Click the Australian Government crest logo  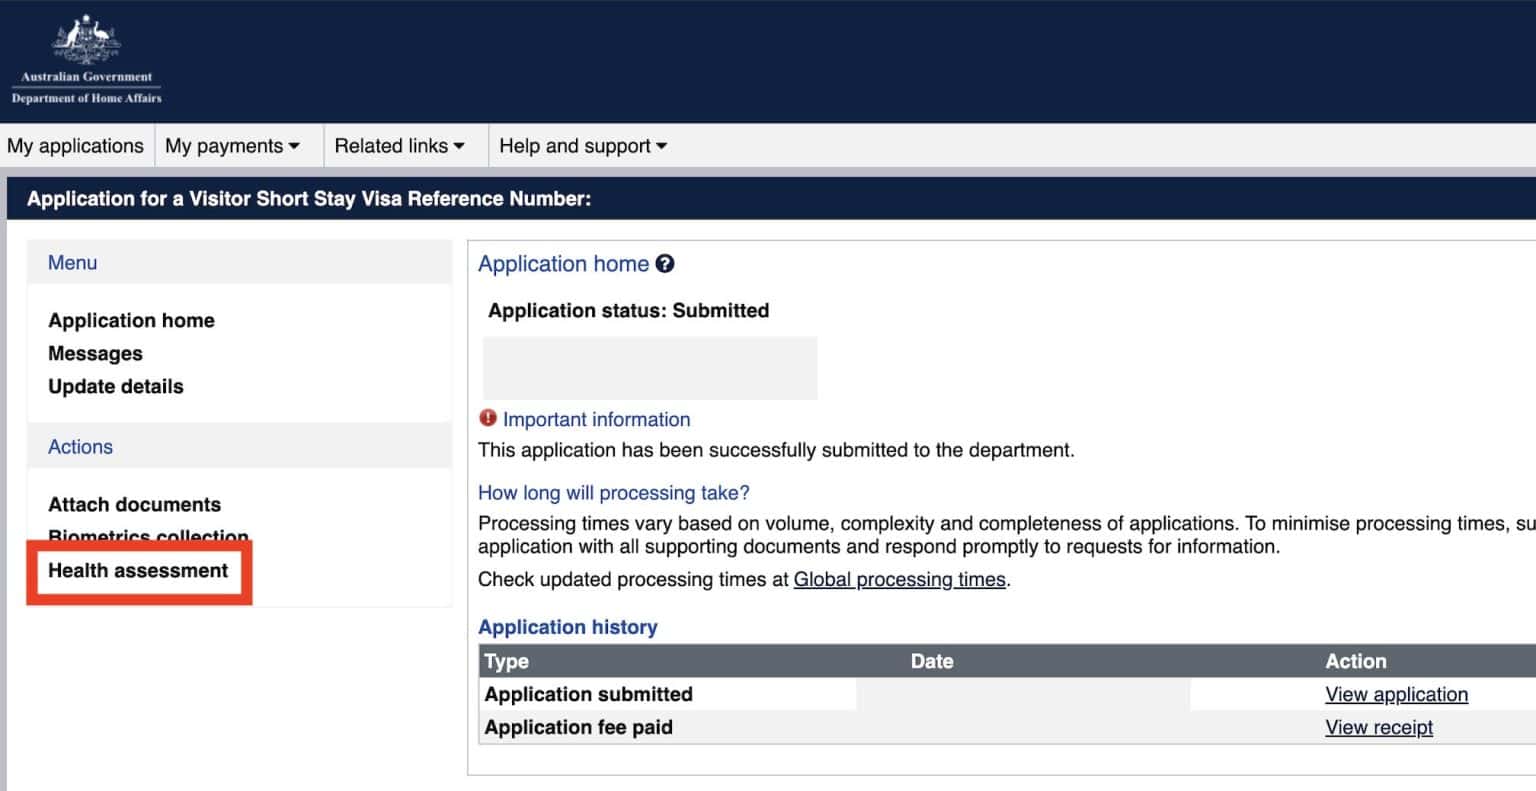(x=86, y=40)
